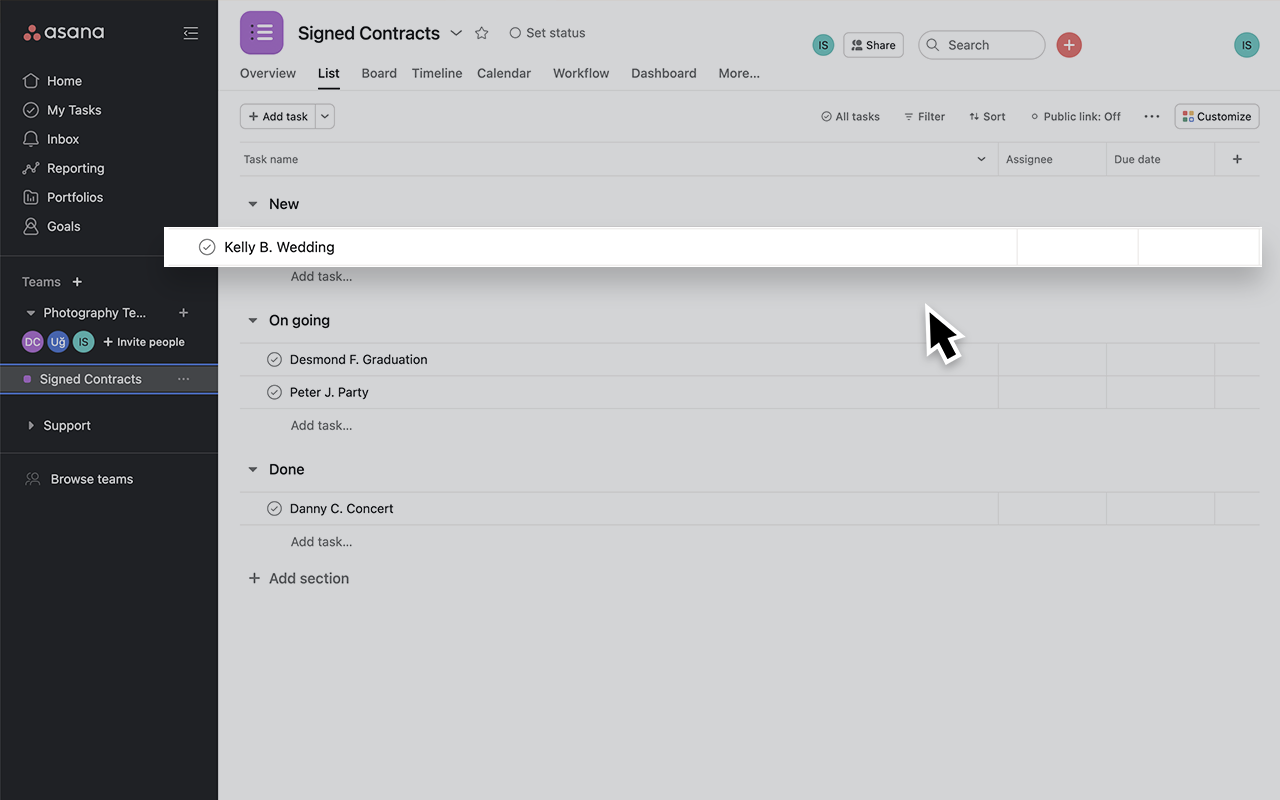Open the Add task dropdown arrow
Viewport: 1280px width, 800px height.
323,116
